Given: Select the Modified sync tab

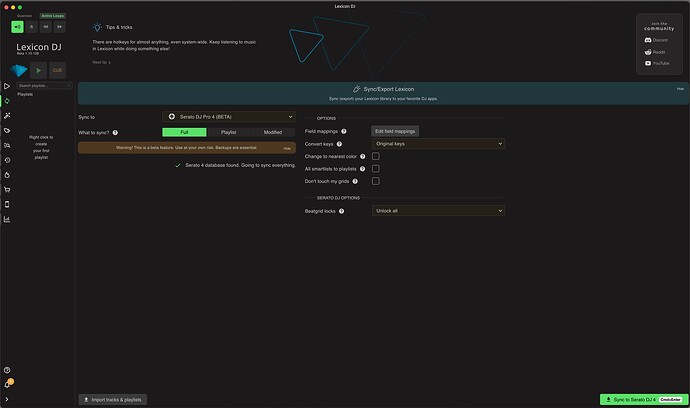Looking at the screenshot, I should [273, 132].
